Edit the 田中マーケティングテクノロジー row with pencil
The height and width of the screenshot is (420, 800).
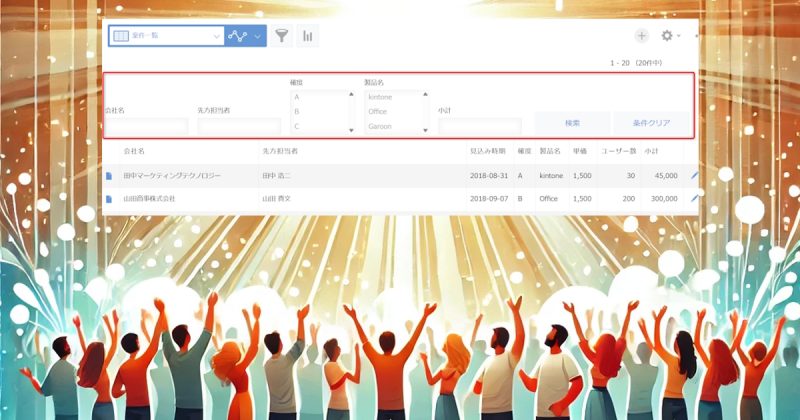click(x=694, y=176)
